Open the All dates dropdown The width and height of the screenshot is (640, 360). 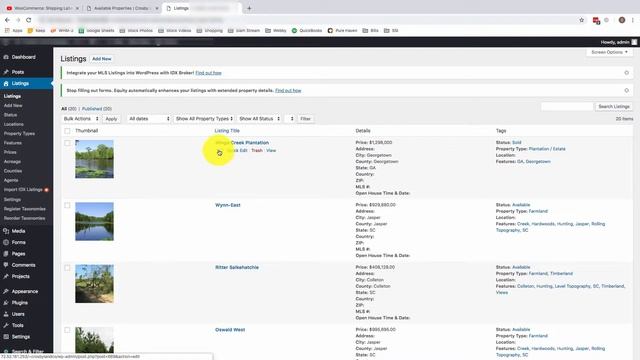(x=149, y=119)
